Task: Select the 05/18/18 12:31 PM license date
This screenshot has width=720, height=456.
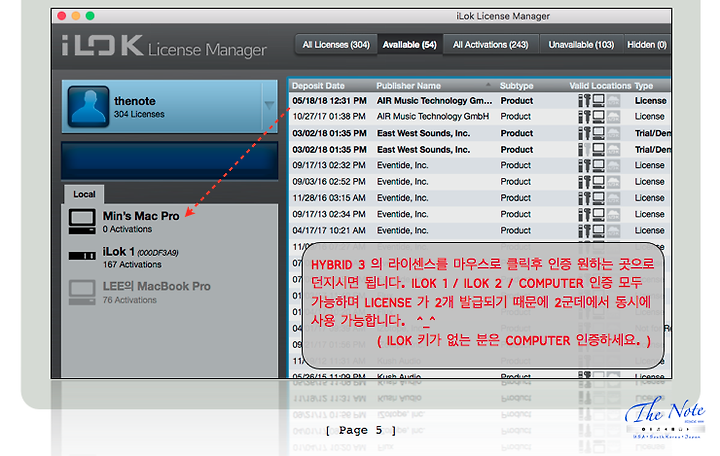Action: coord(329,101)
